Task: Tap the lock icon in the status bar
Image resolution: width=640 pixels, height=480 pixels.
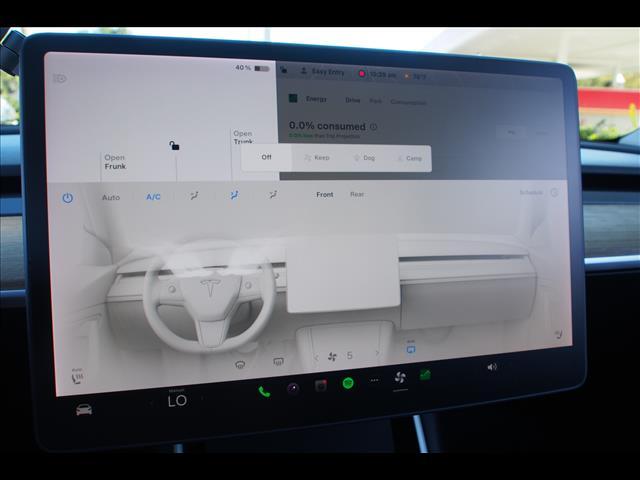Action: tap(284, 70)
